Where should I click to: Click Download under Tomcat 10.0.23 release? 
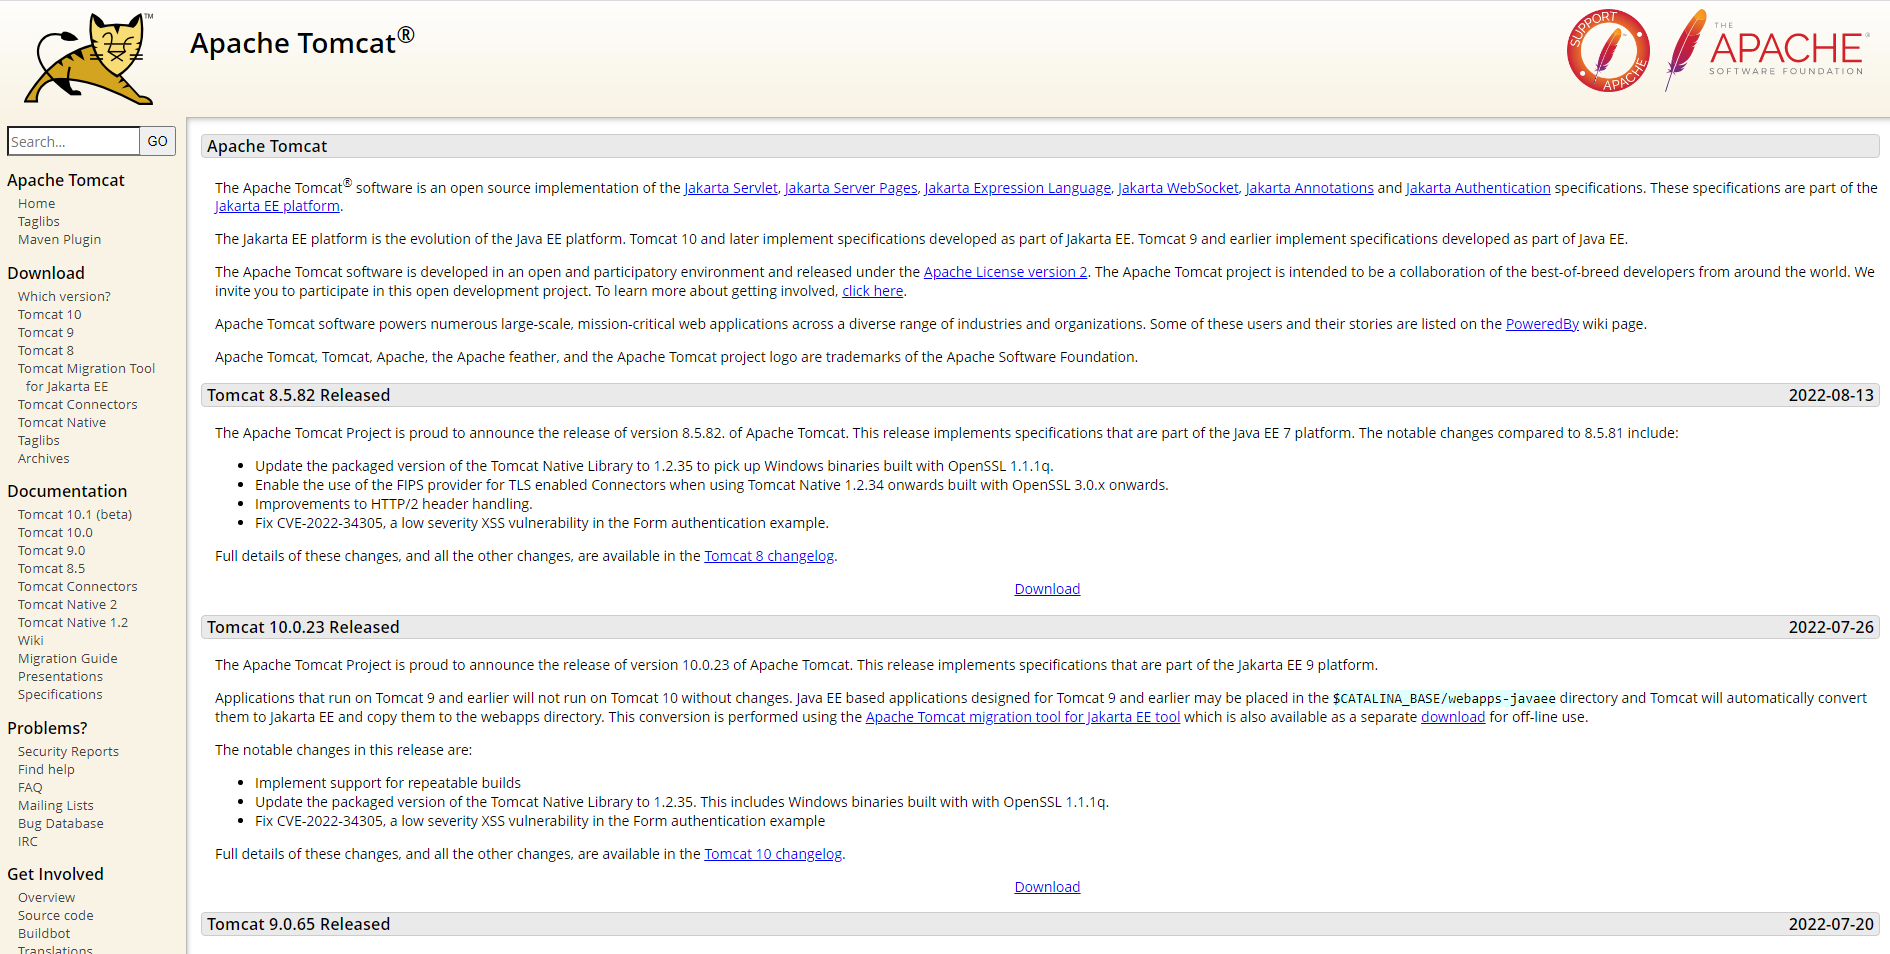click(x=1047, y=887)
